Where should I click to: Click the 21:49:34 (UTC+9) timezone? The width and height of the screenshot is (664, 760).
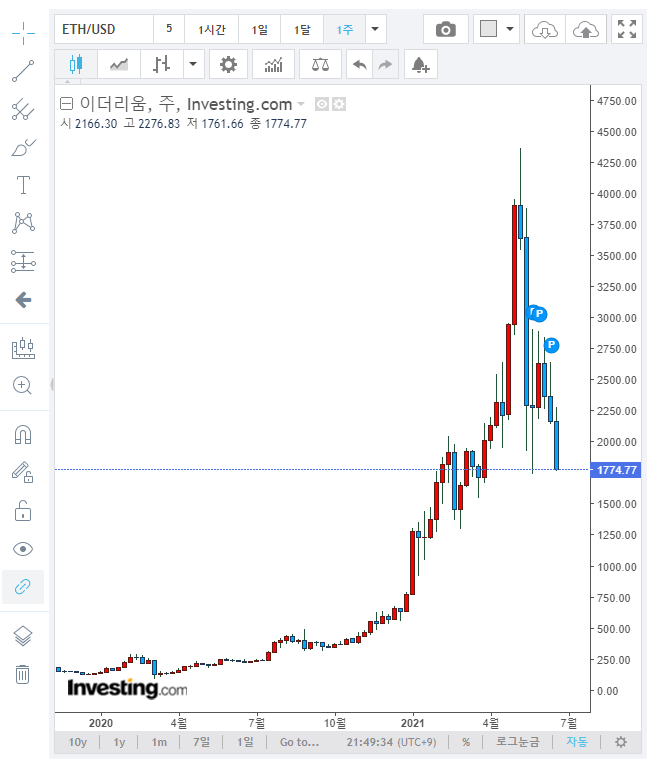(x=391, y=742)
